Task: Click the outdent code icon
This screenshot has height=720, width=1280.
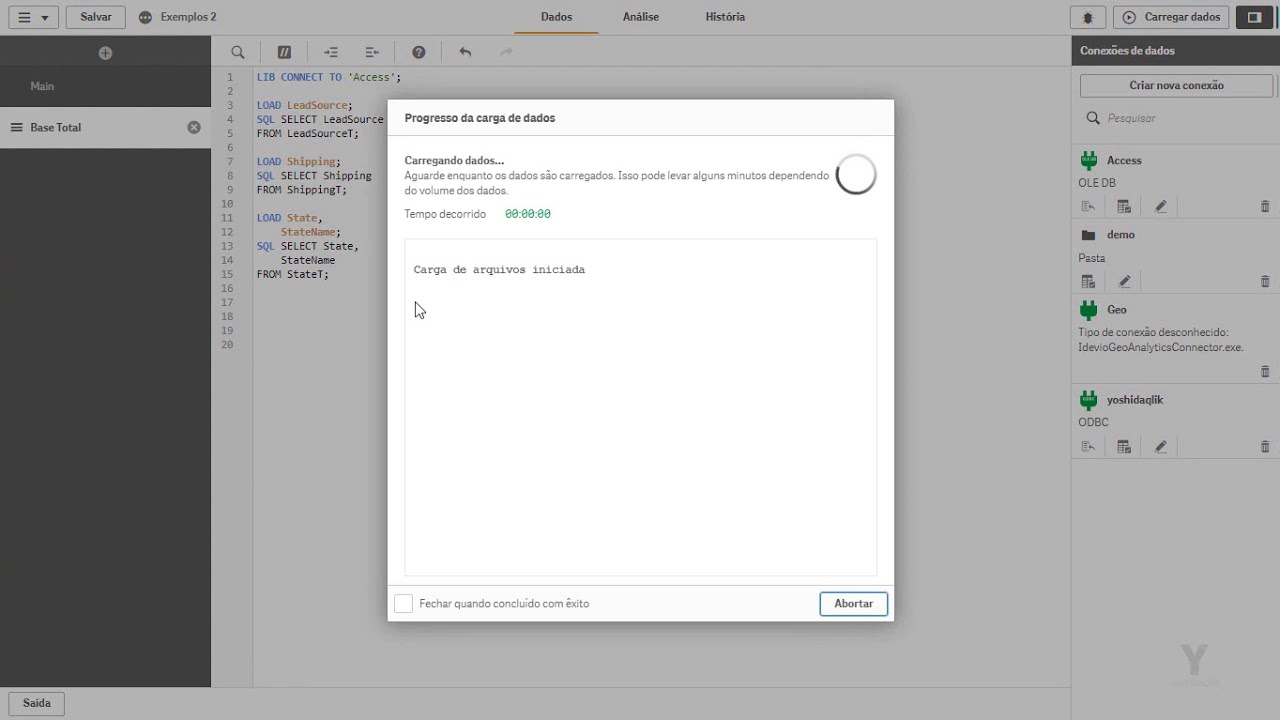Action: (x=372, y=52)
